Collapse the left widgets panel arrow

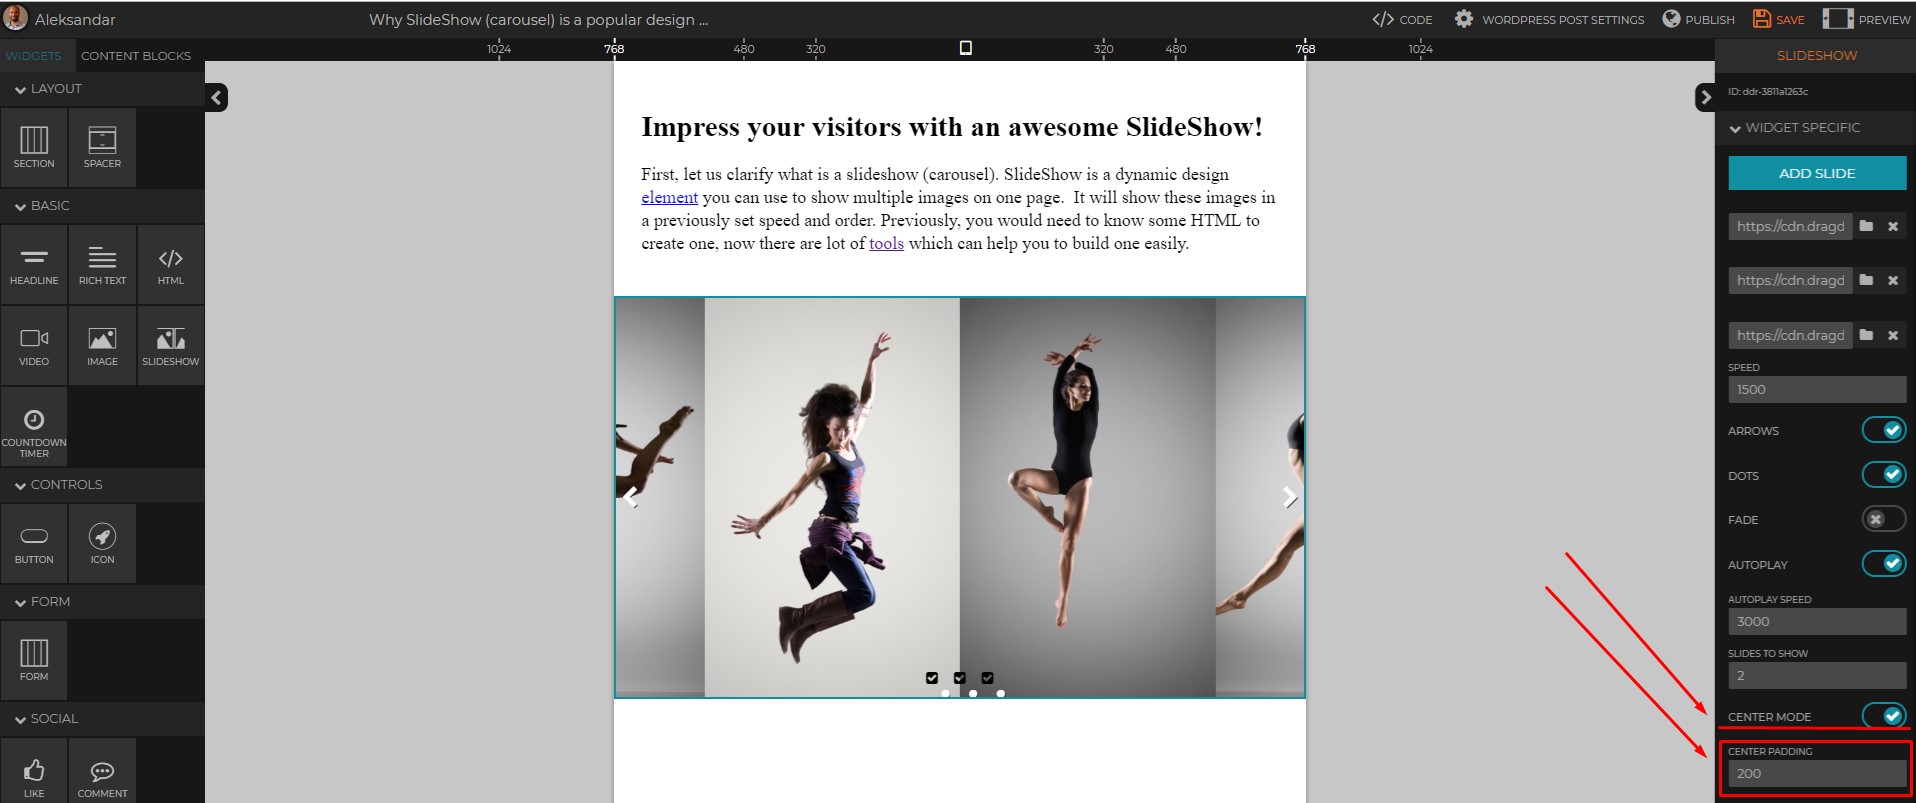[x=216, y=97]
